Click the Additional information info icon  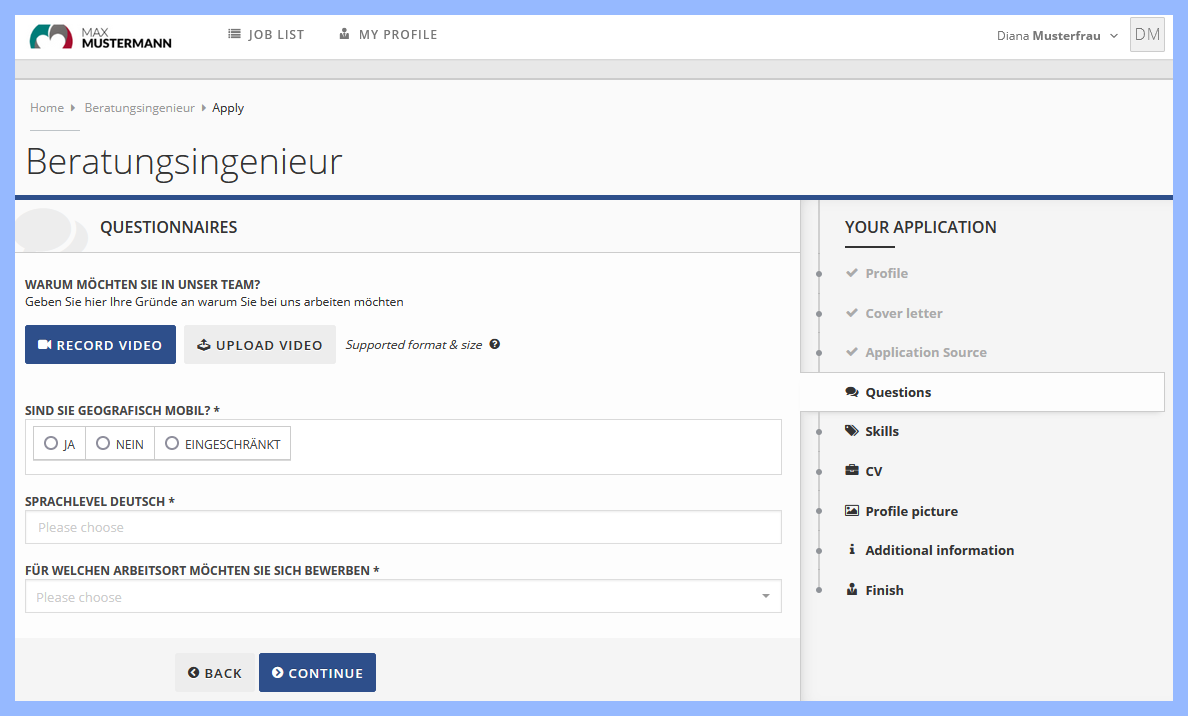pyautogui.click(x=851, y=550)
